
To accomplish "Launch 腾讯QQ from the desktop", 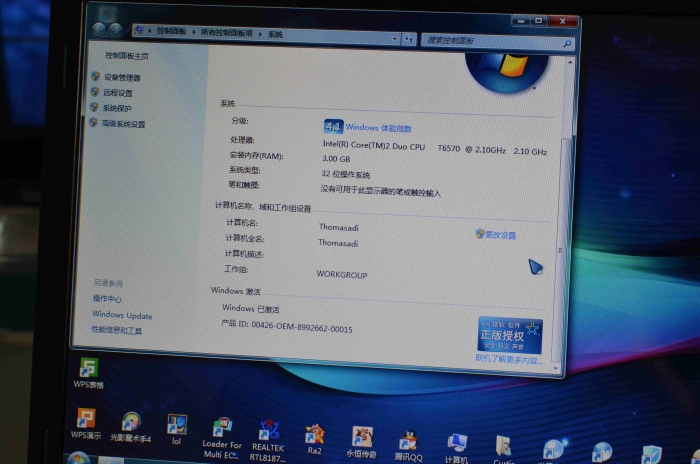I will click(x=408, y=446).
